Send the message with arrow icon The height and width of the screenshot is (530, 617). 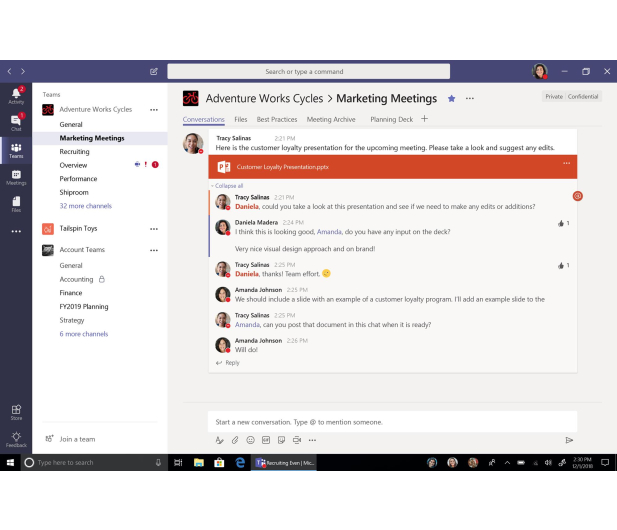coord(569,440)
